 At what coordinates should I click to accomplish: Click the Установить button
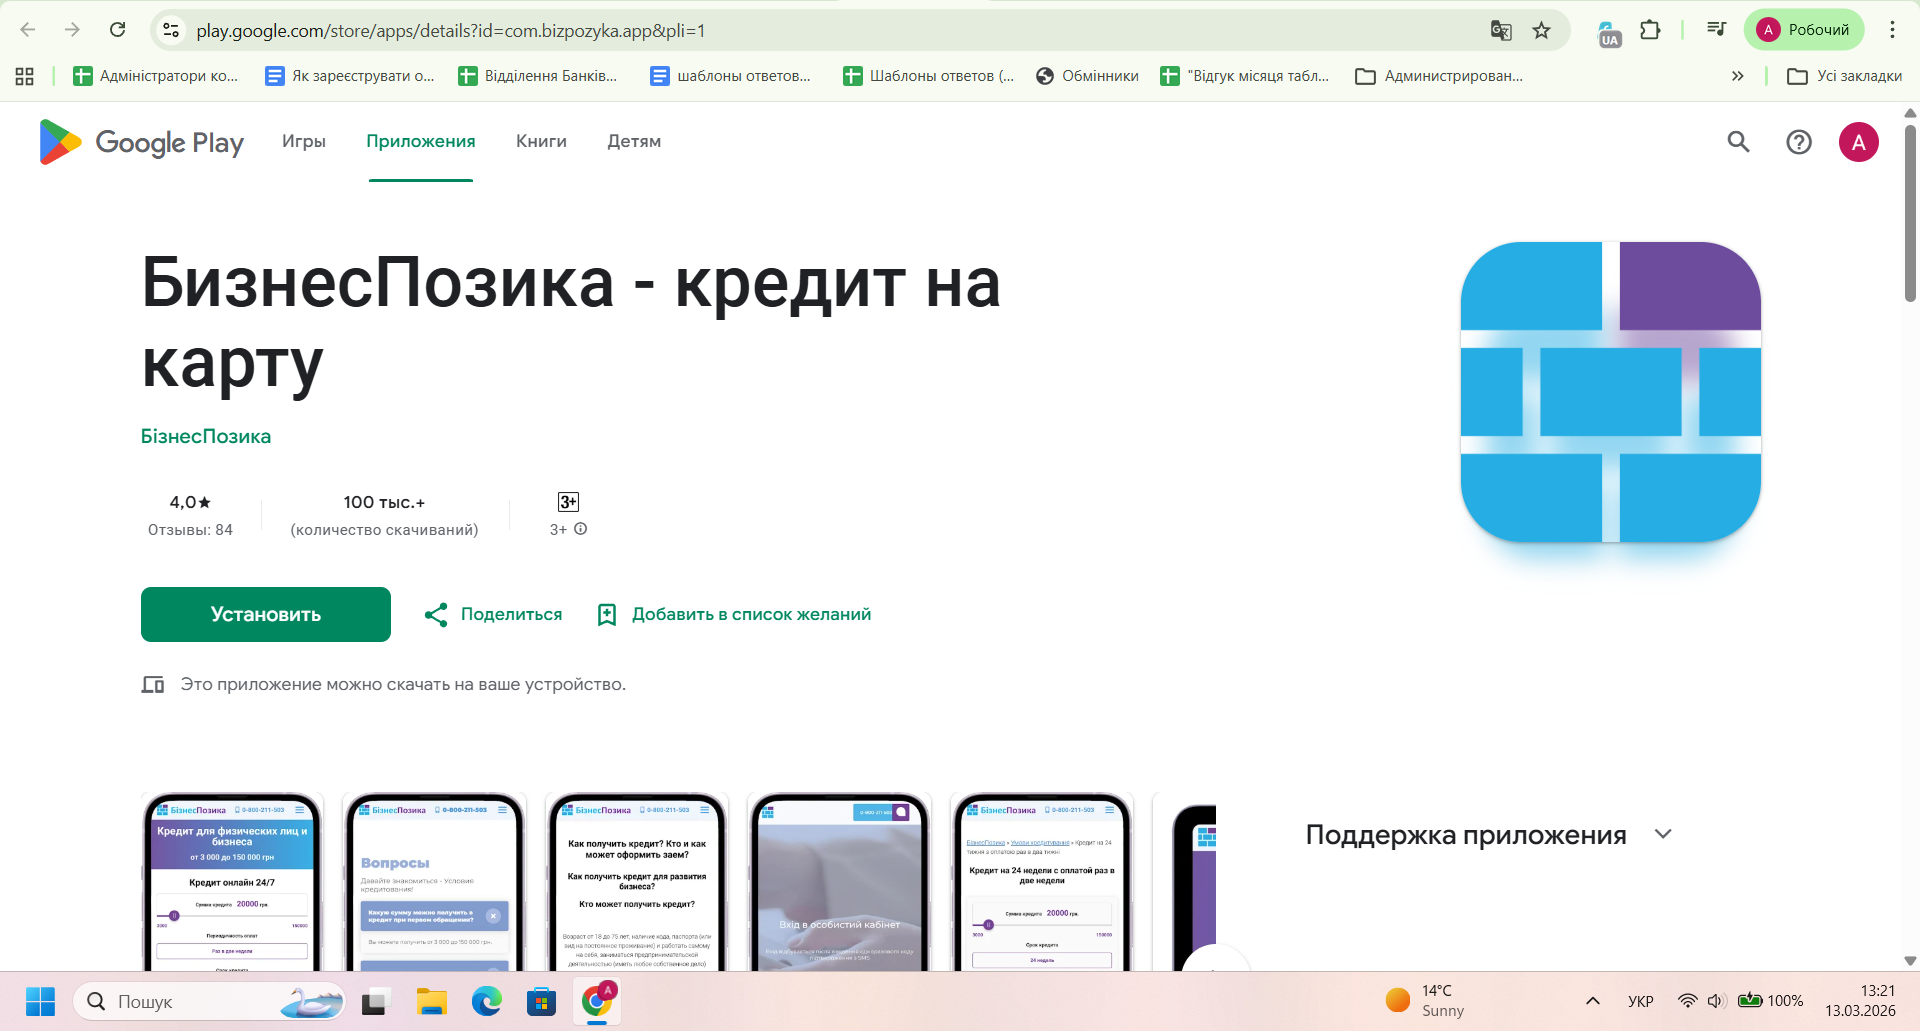(x=266, y=614)
